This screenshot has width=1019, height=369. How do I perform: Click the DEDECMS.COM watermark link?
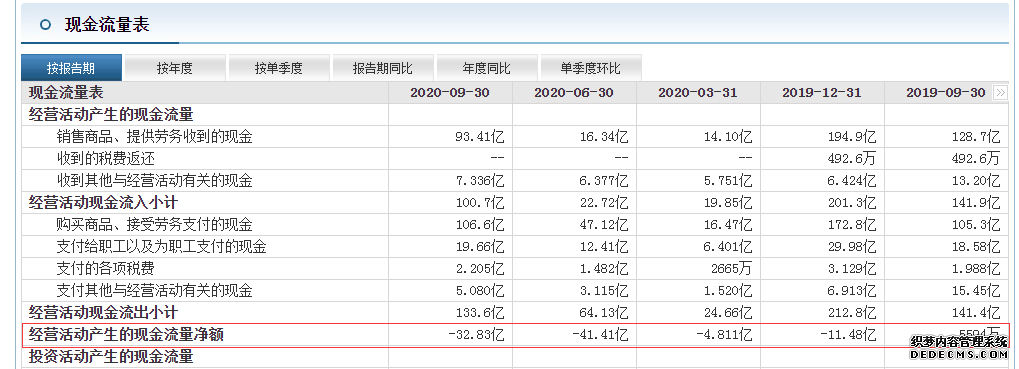960,355
